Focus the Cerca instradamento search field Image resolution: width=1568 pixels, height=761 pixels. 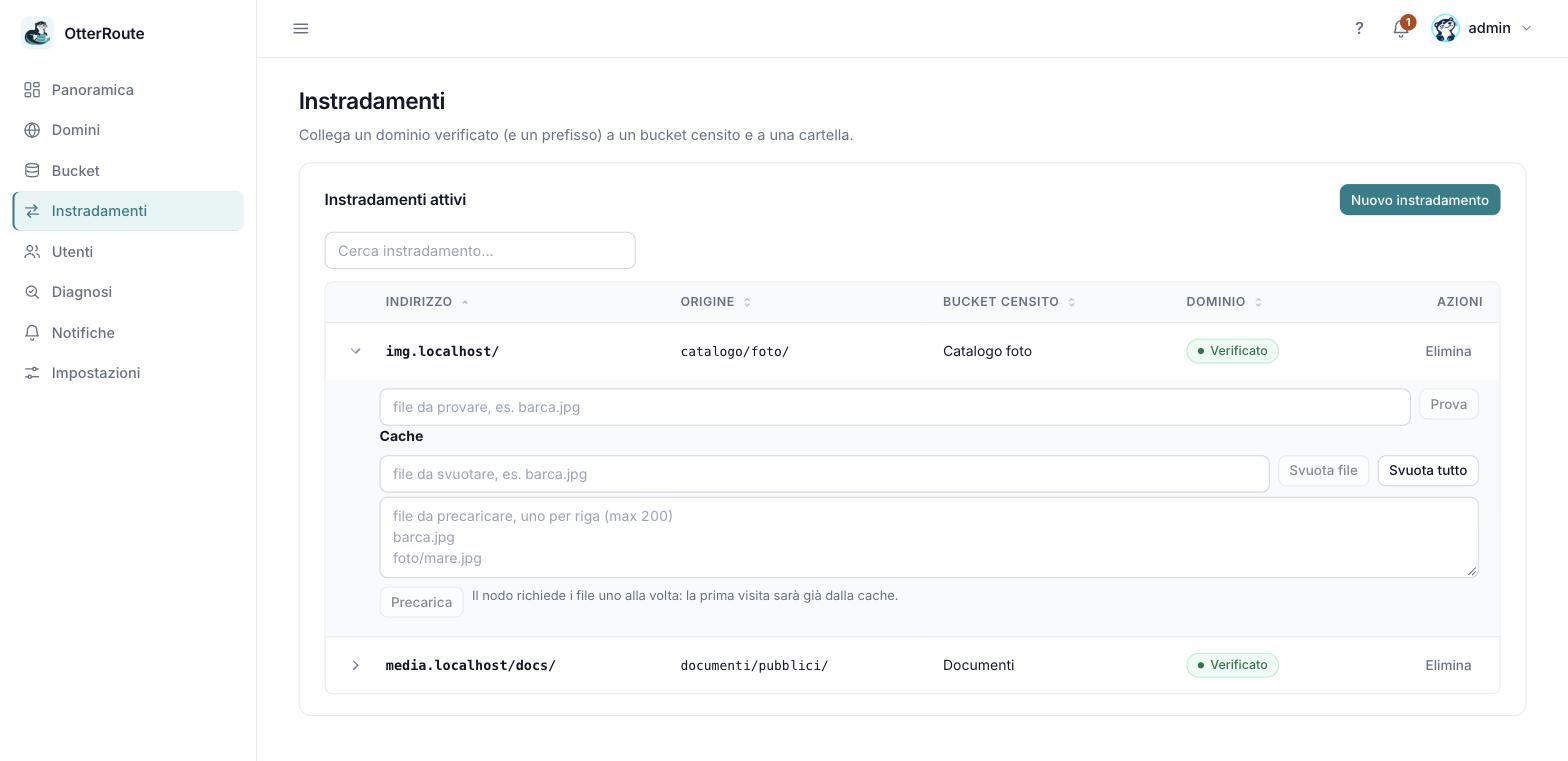[480, 251]
